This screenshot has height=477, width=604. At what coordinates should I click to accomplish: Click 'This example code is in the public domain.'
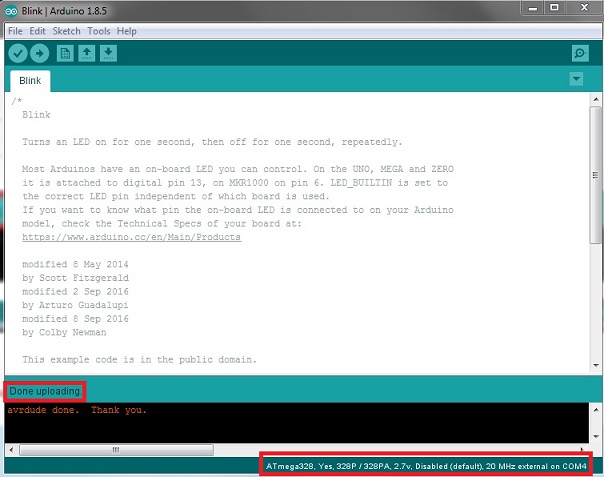tap(139, 359)
